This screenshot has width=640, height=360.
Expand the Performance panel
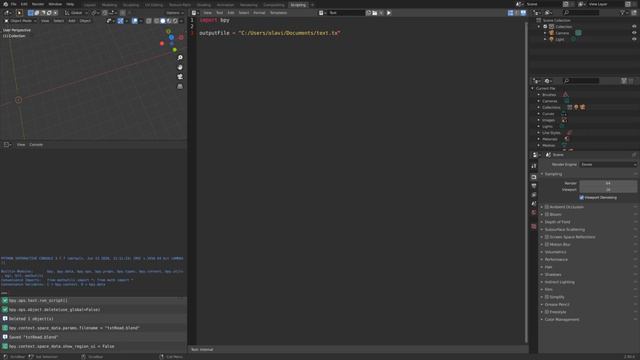pyautogui.click(x=556, y=259)
